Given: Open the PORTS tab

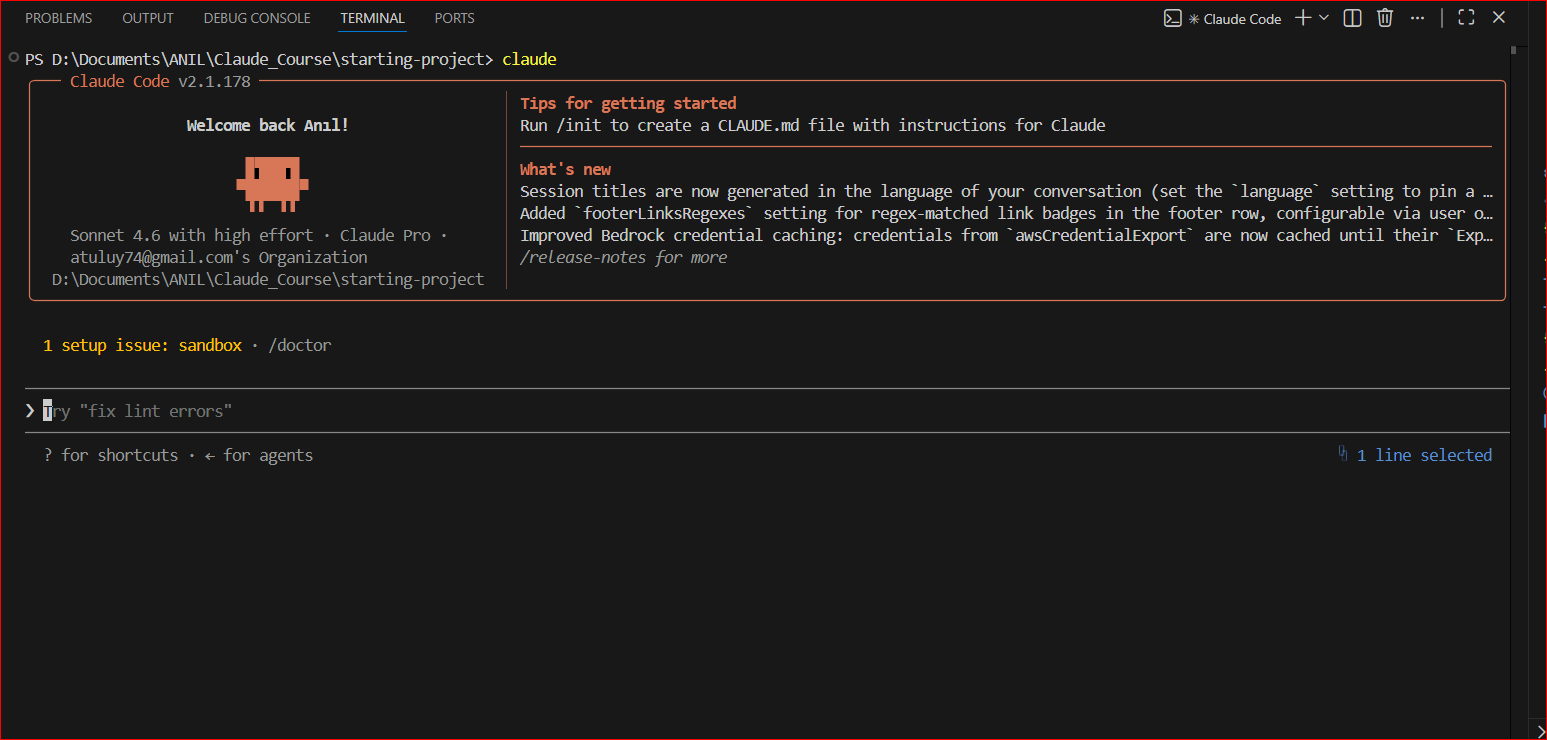Looking at the screenshot, I should click(454, 18).
